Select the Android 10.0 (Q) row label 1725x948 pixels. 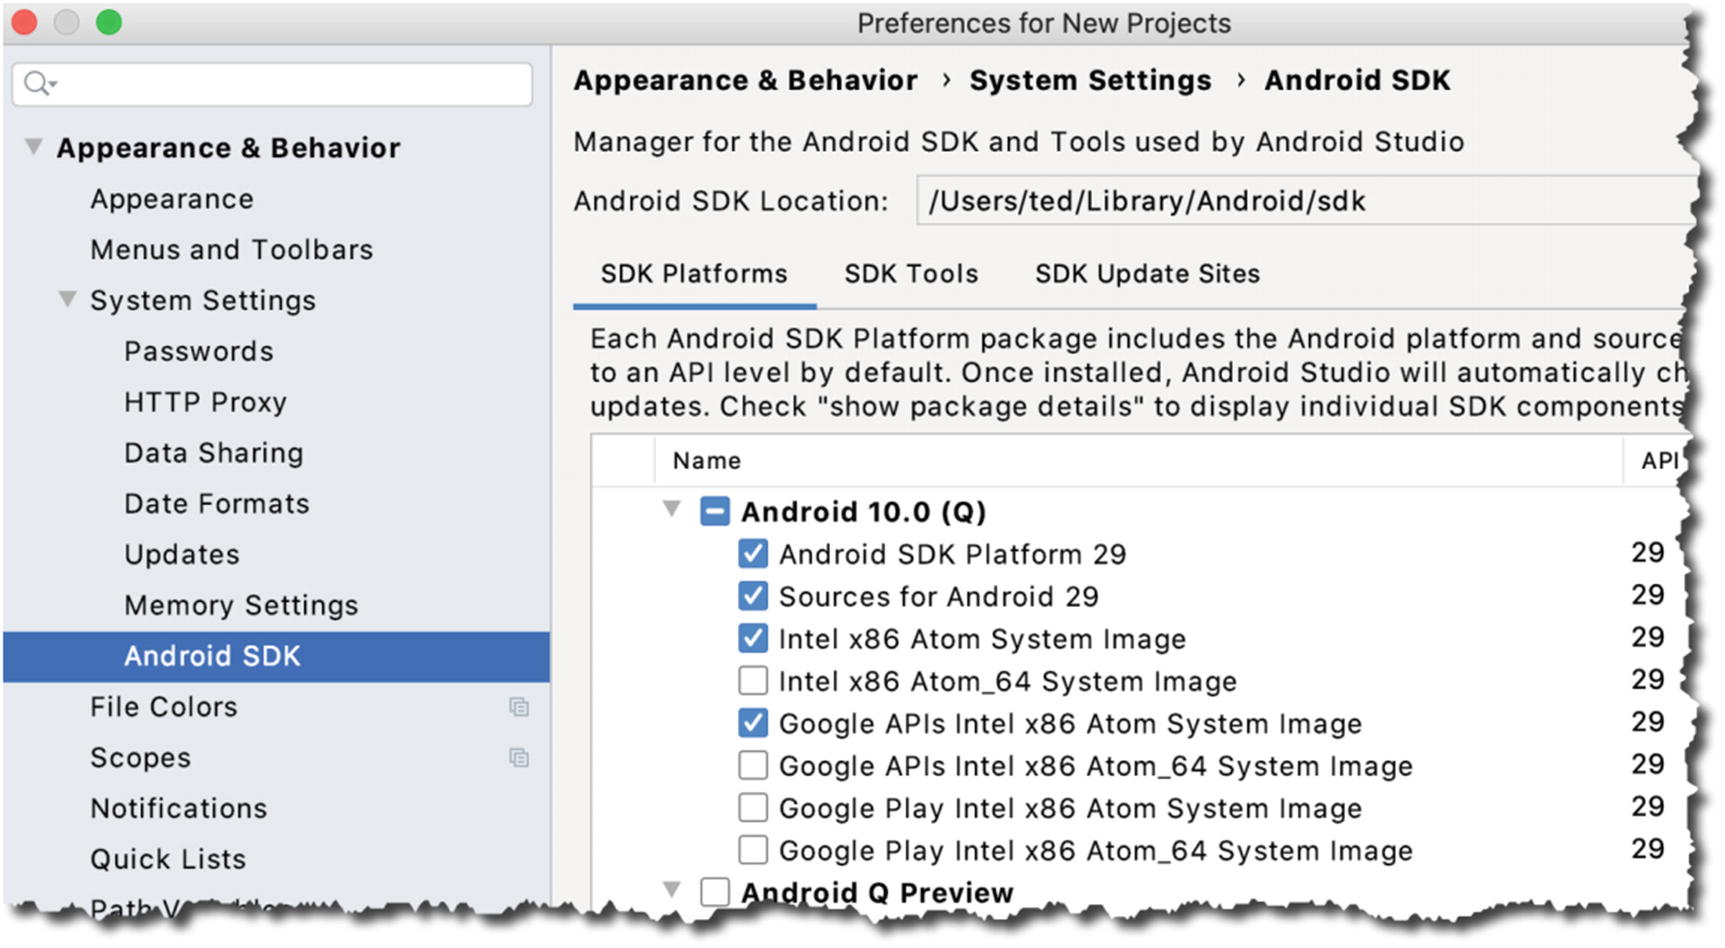tap(864, 512)
